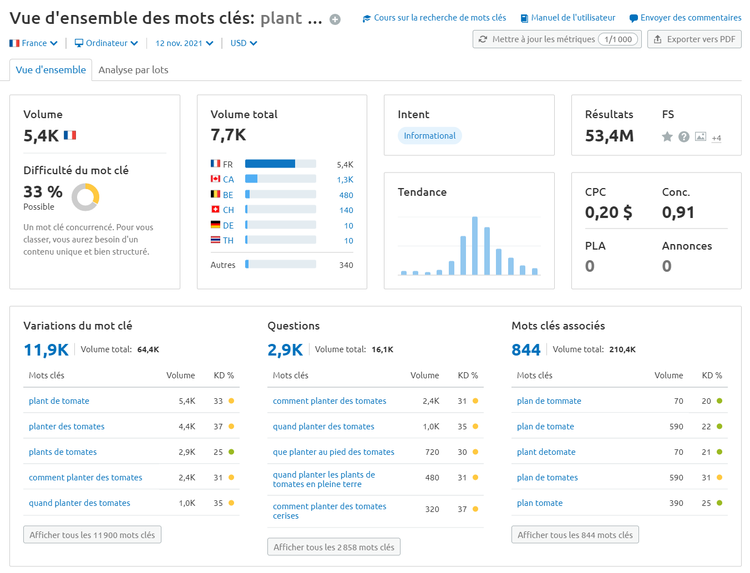Open the 2,9K questions count
This screenshot has height=573, width=750.
click(285, 350)
